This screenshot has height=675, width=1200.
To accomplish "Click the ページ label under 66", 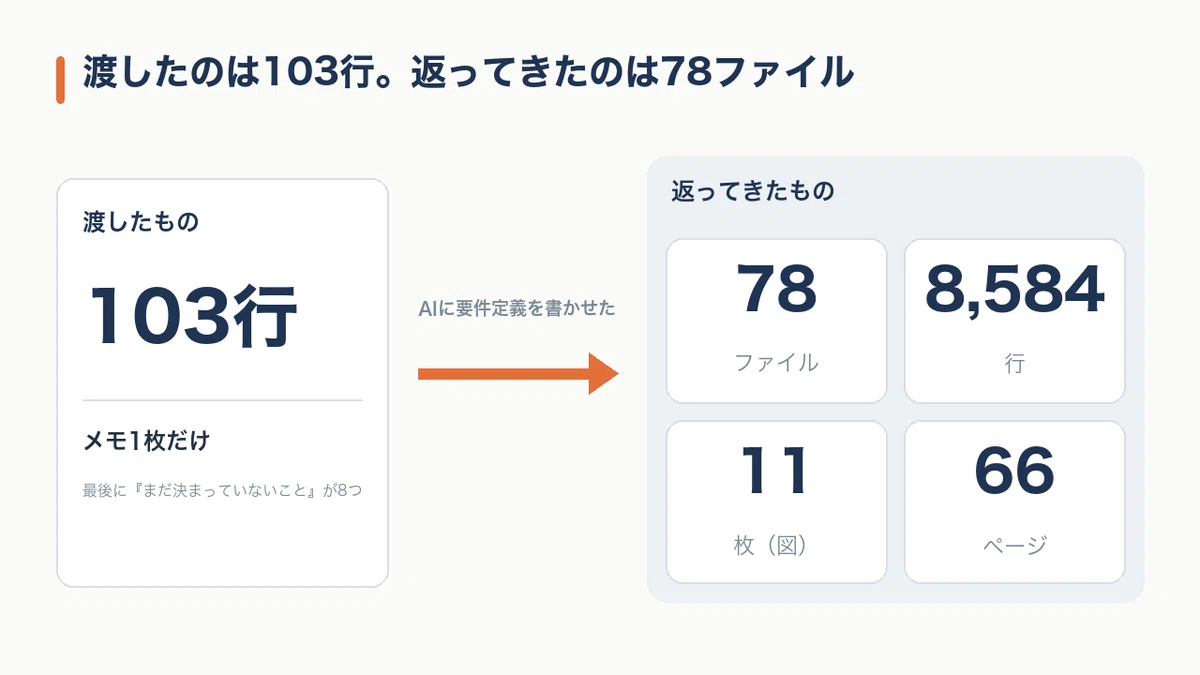I will (1015, 545).
